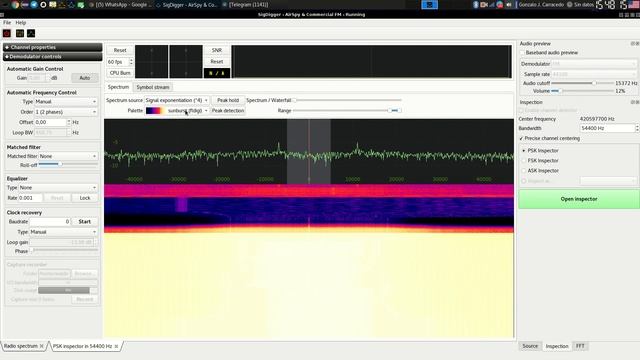Click the SNR button

[x=217, y=50]
